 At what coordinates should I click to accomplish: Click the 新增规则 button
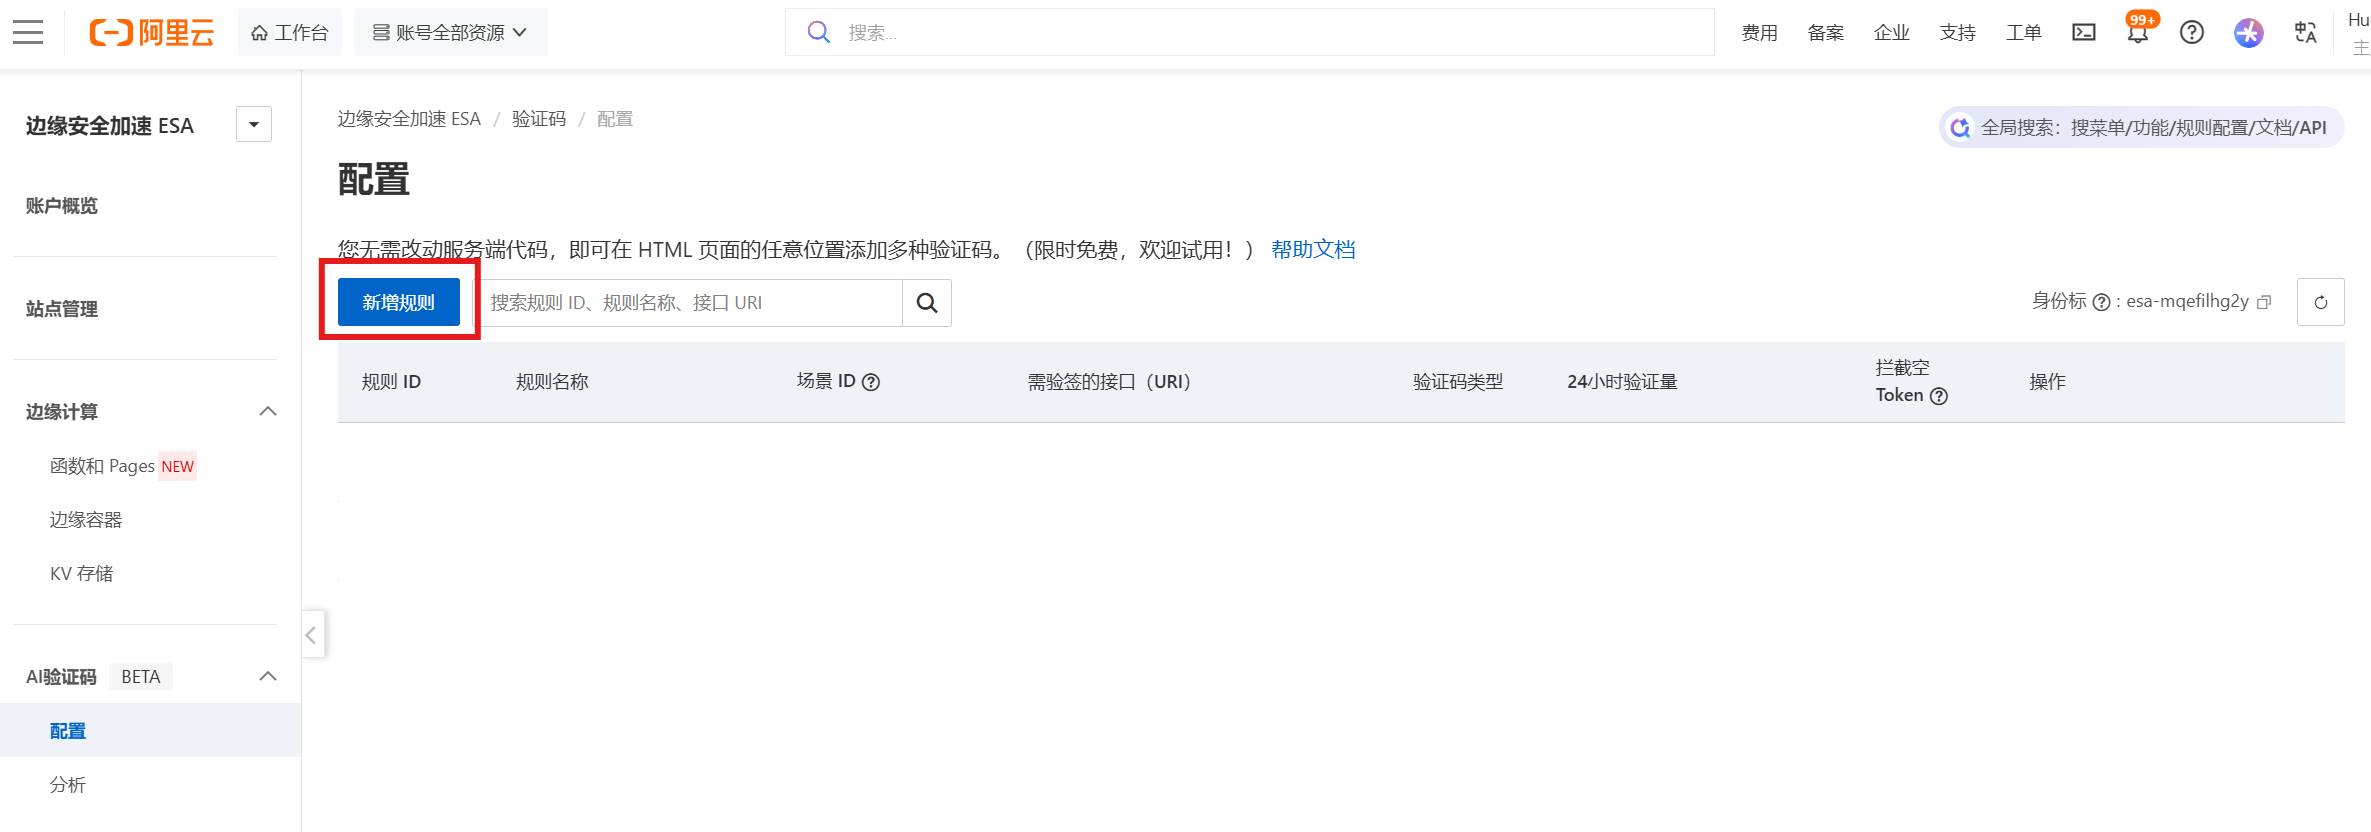pyautogui.click(x=398, y=303)
